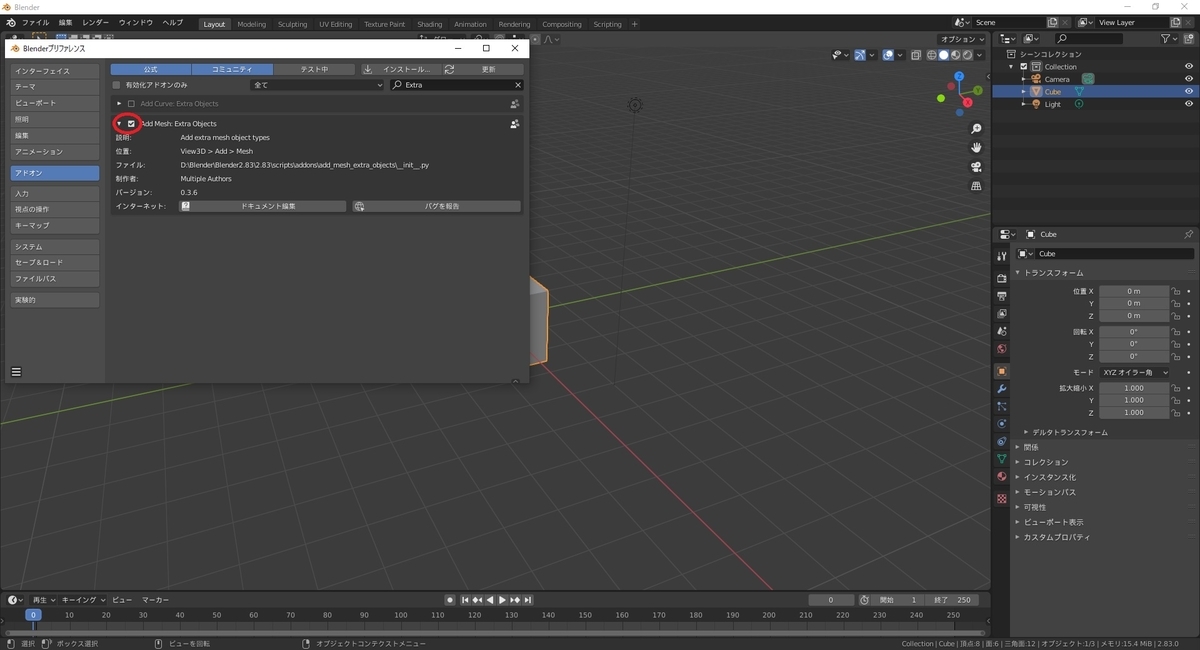Toggle X-ray in the viewport header

click(914, 55)
